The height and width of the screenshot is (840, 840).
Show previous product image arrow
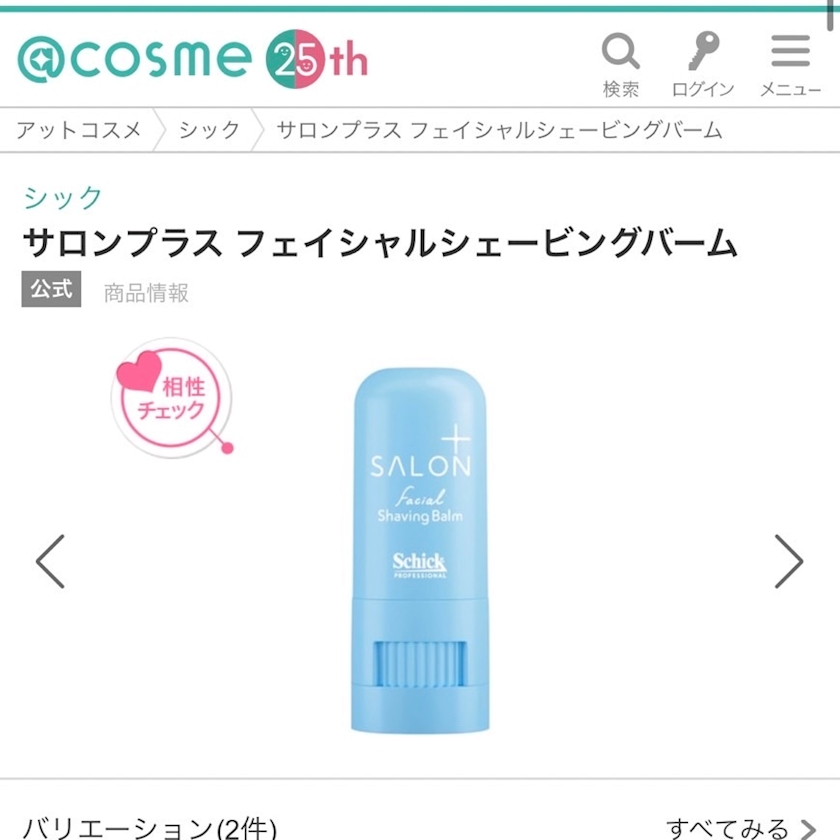[50, 561]
